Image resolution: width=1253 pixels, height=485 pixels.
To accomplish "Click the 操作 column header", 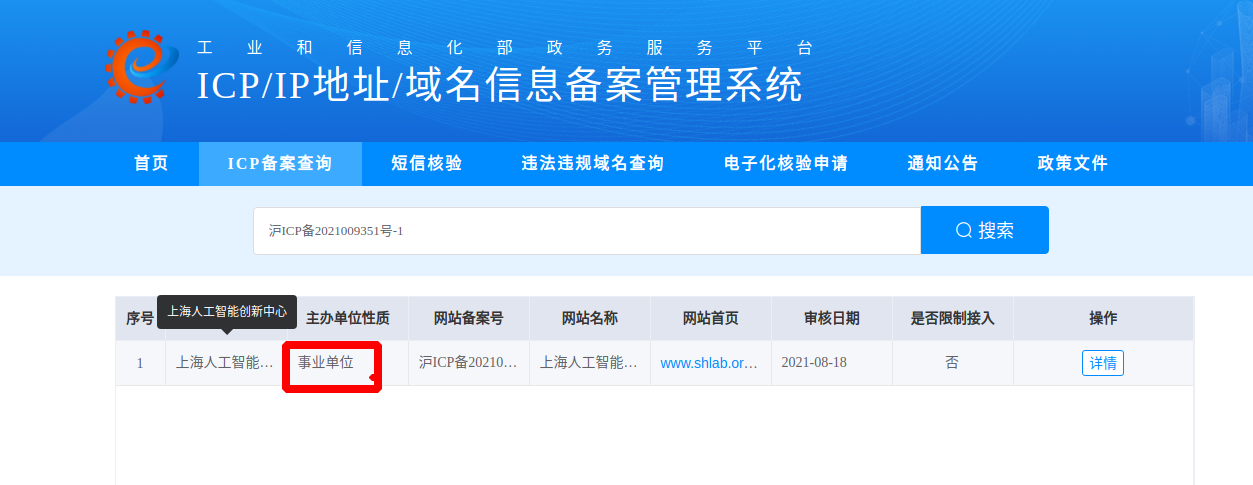I will (x=1103, y=318).
